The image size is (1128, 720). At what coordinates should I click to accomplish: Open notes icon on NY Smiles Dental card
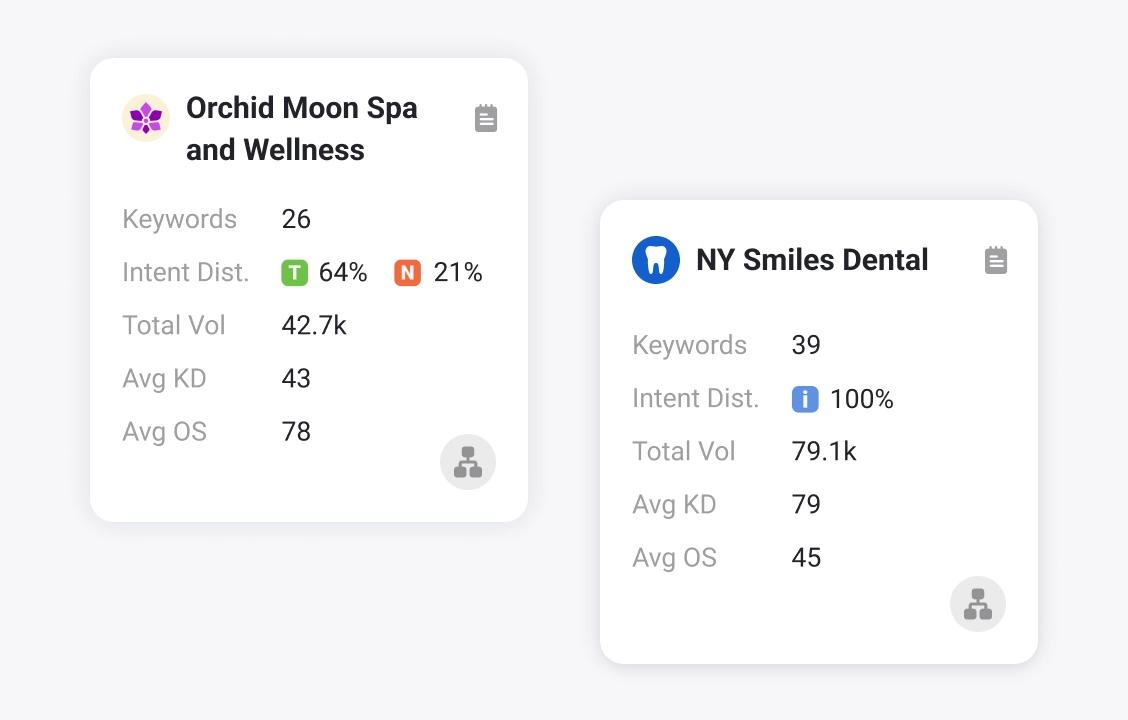tap(996, 260)
